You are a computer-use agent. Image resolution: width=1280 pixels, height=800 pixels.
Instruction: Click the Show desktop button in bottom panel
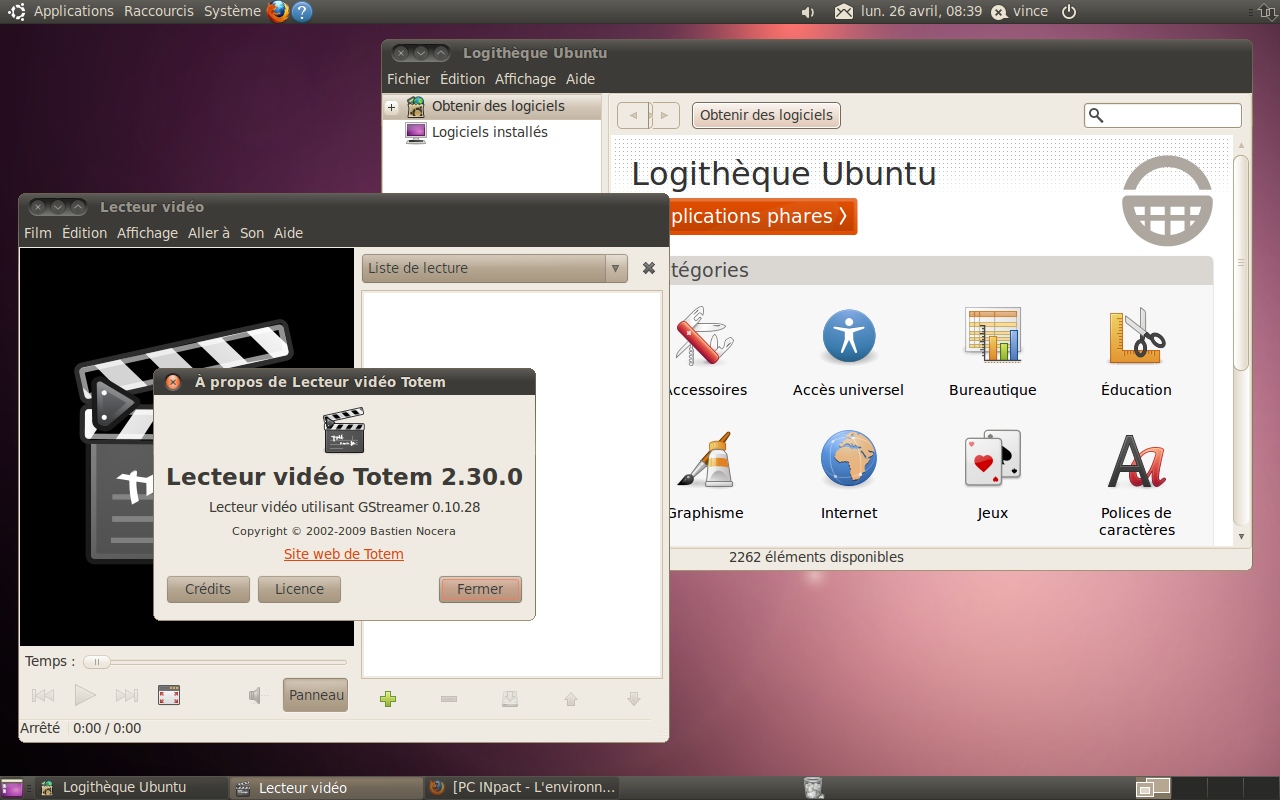(x=10, y=788)
